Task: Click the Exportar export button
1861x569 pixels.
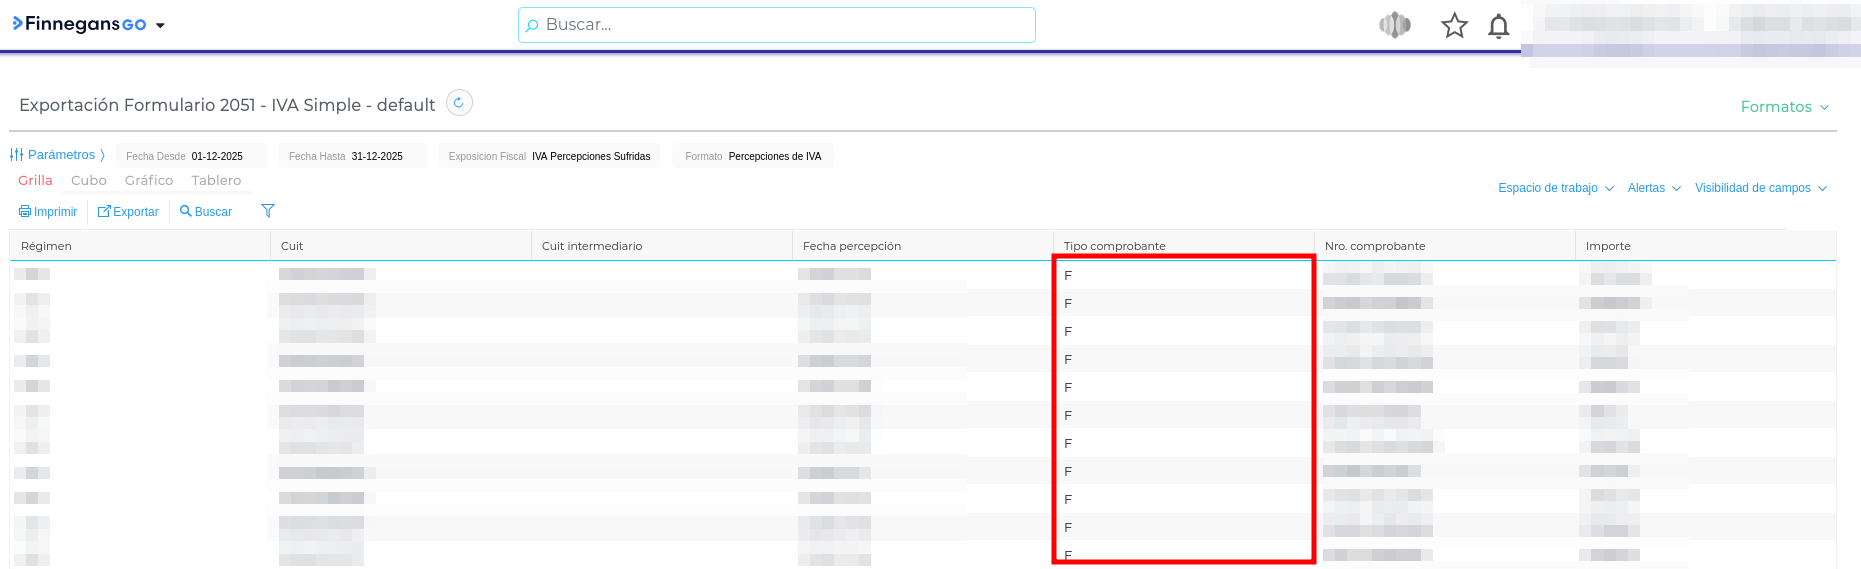Action: [128, 212]
